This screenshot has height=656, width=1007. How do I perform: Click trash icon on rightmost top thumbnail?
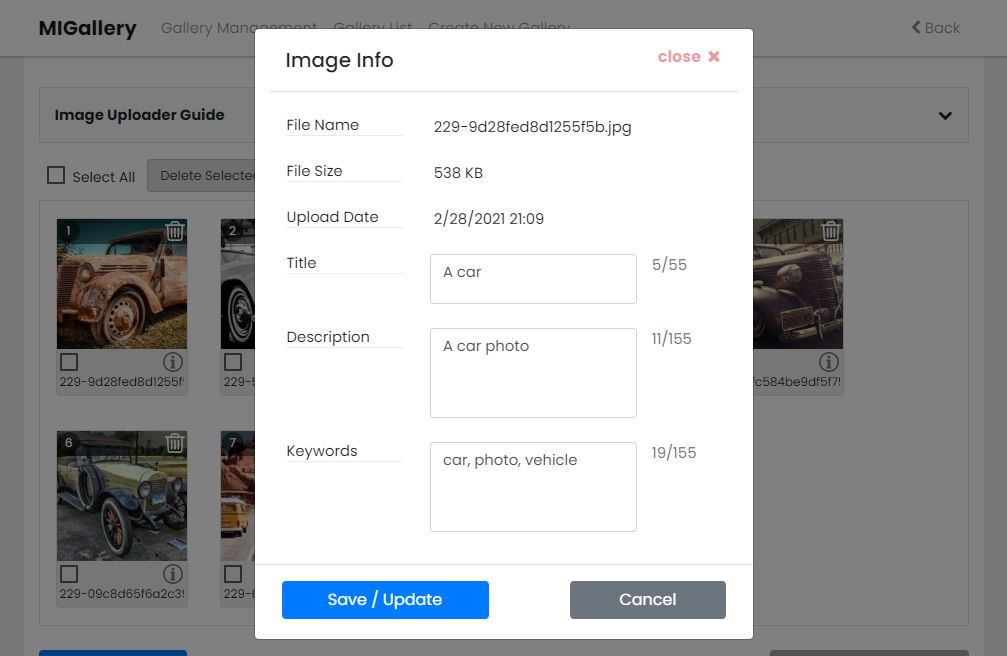click(830, 231)
